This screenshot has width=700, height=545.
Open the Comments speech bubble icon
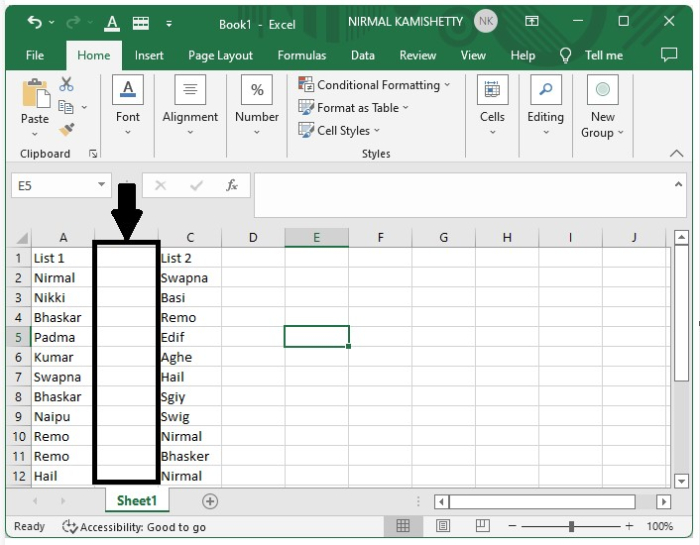669,55
